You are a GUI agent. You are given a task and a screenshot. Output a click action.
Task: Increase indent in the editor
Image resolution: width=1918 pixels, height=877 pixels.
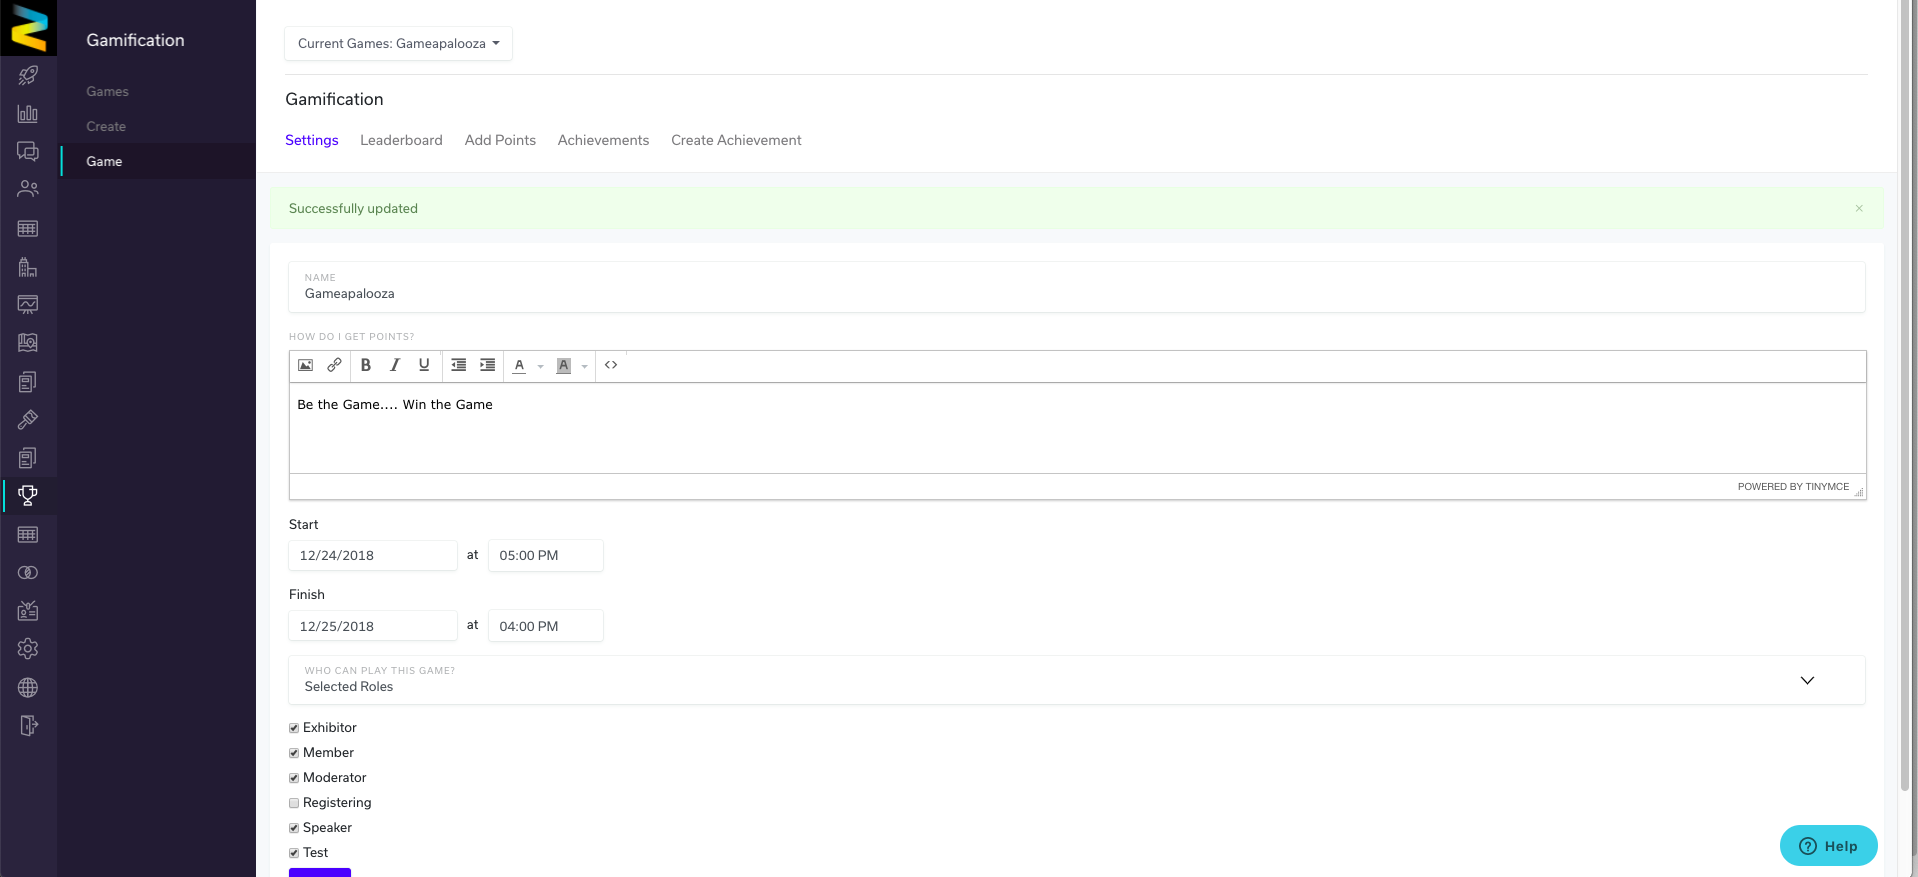pyautogui.click(x=487, y=365)
